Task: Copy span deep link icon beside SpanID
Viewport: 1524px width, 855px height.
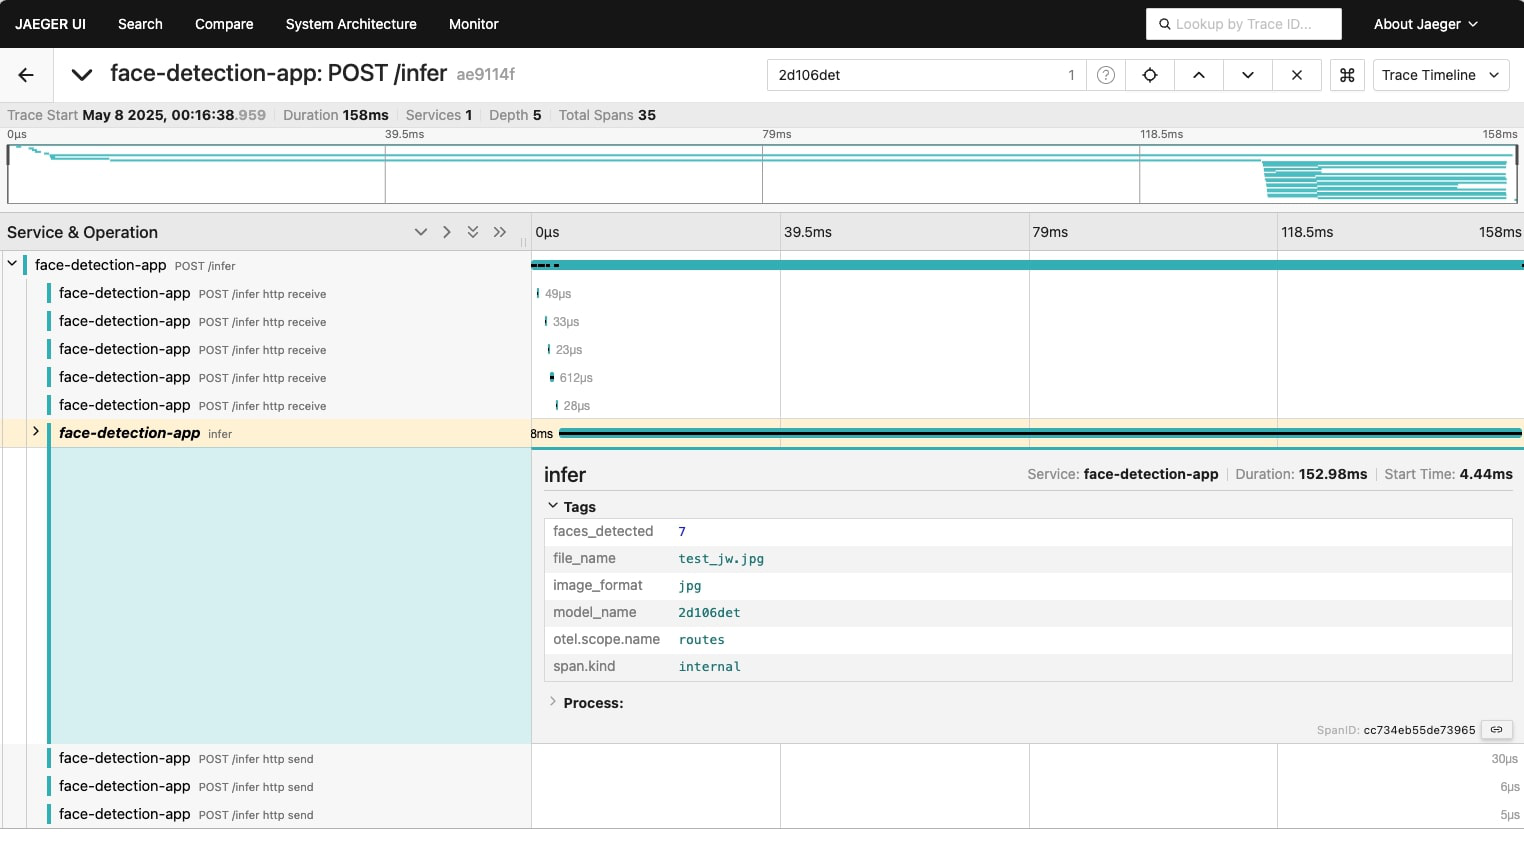Action: (x=1497, y=730)
